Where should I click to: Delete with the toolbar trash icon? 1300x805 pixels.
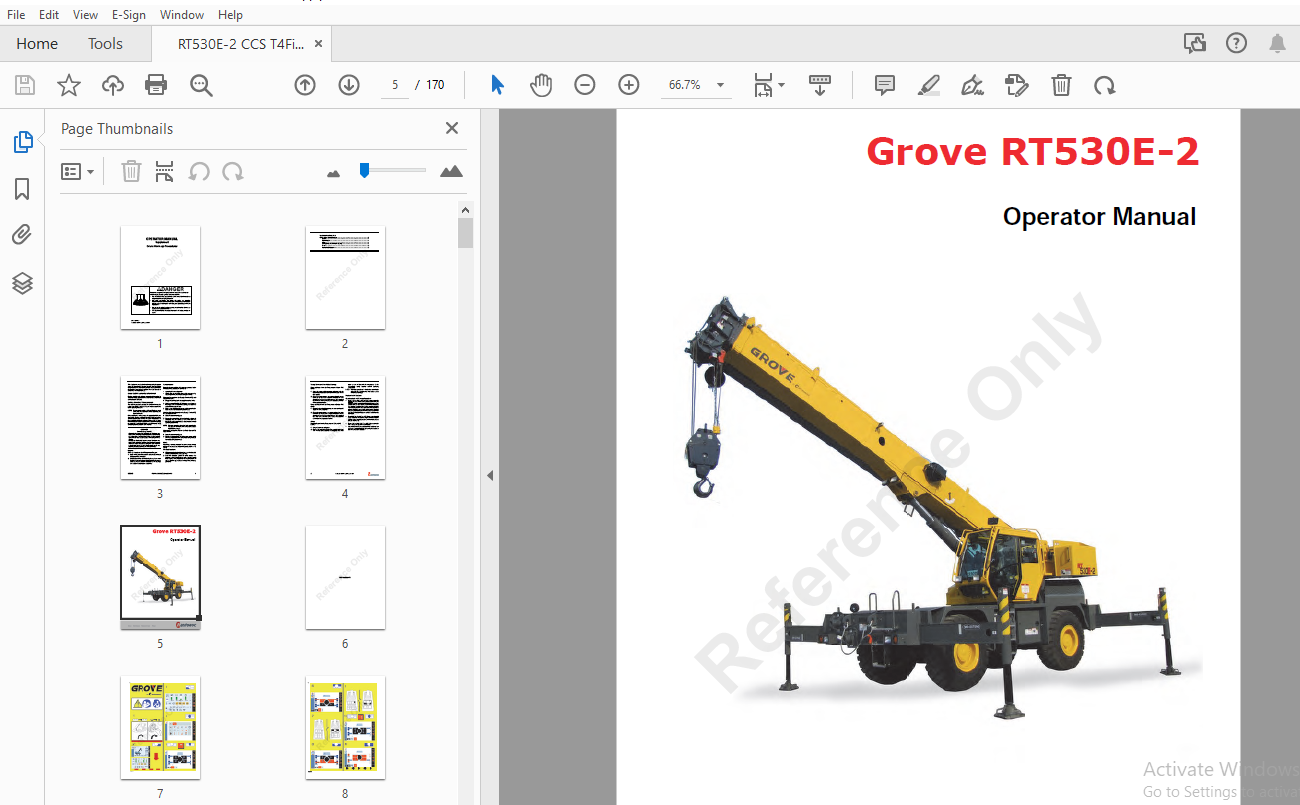tap(1061, 85)
